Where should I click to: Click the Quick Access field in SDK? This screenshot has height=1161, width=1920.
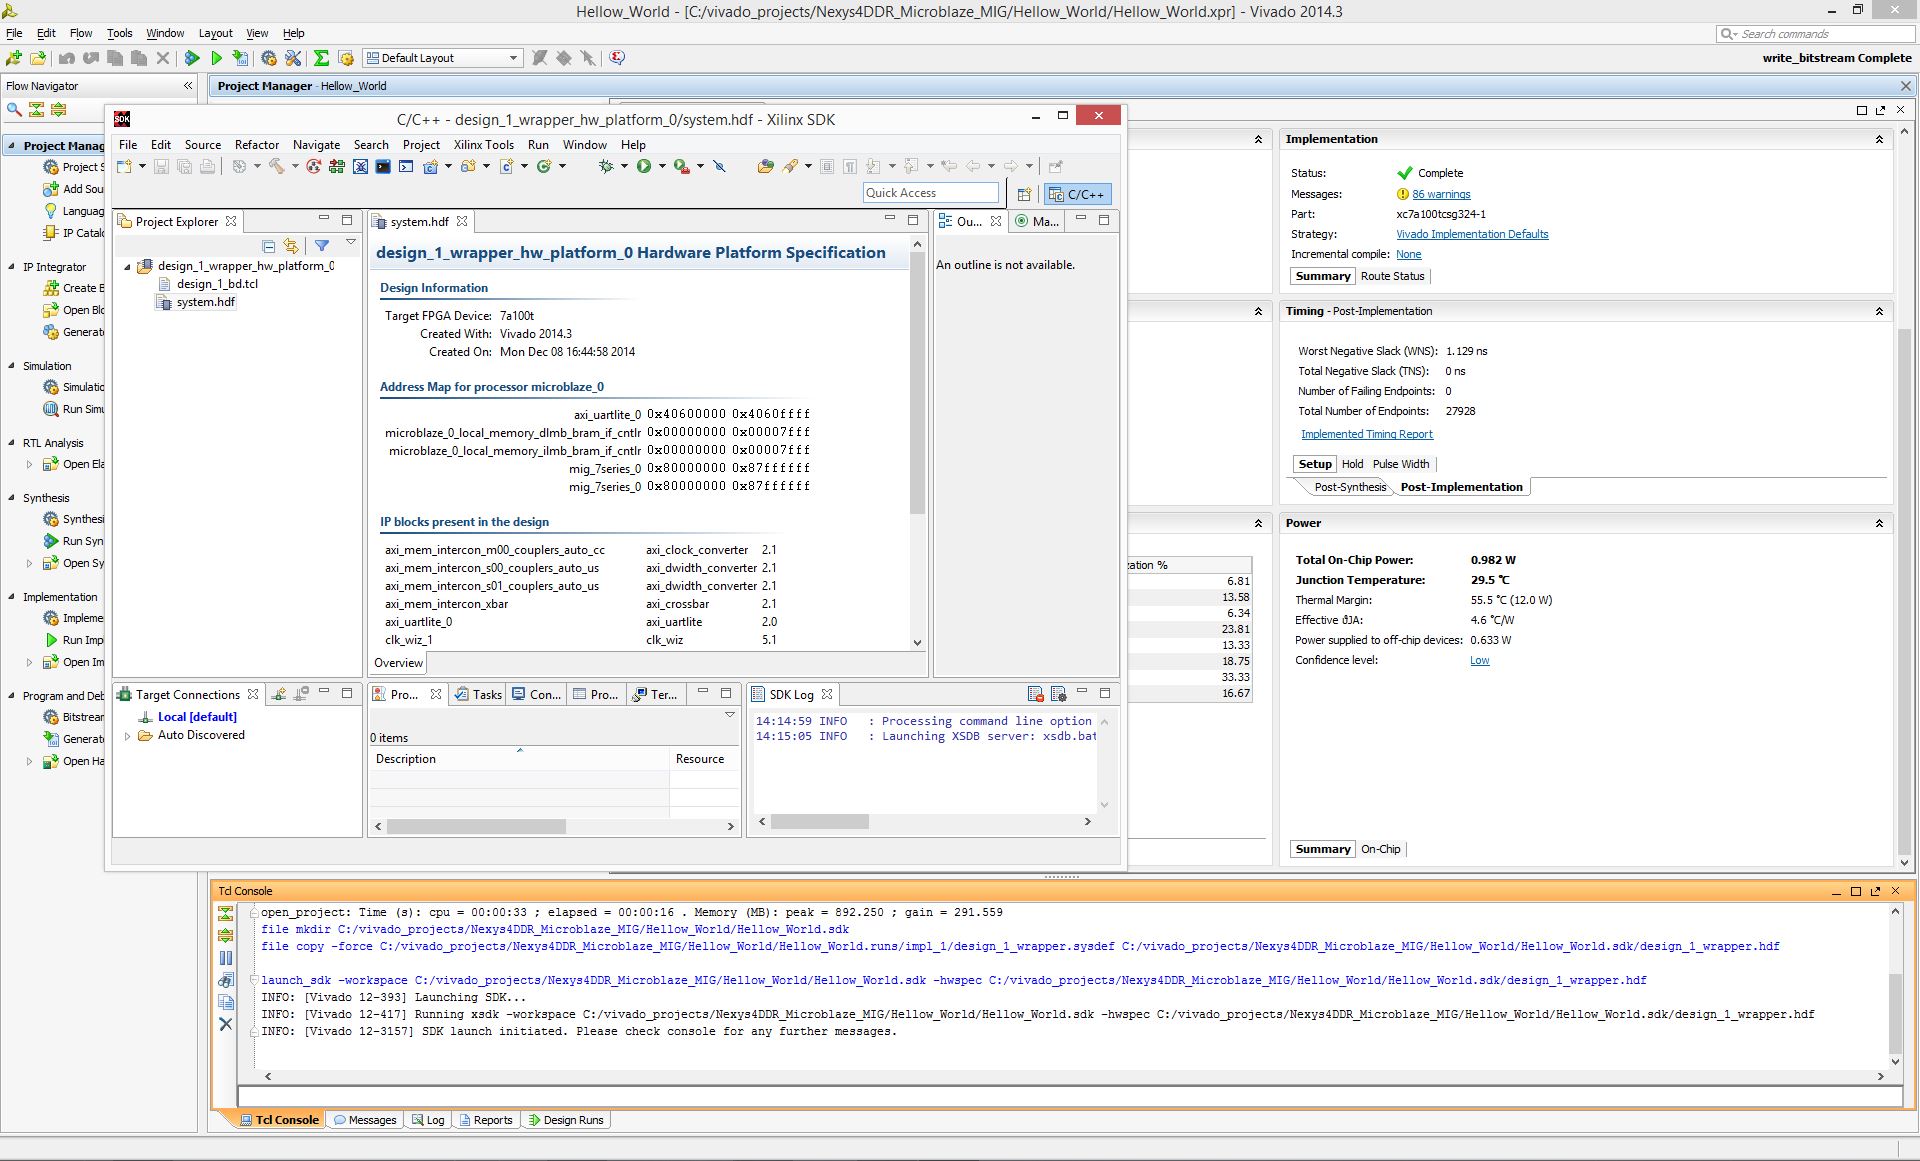(931, 192)
